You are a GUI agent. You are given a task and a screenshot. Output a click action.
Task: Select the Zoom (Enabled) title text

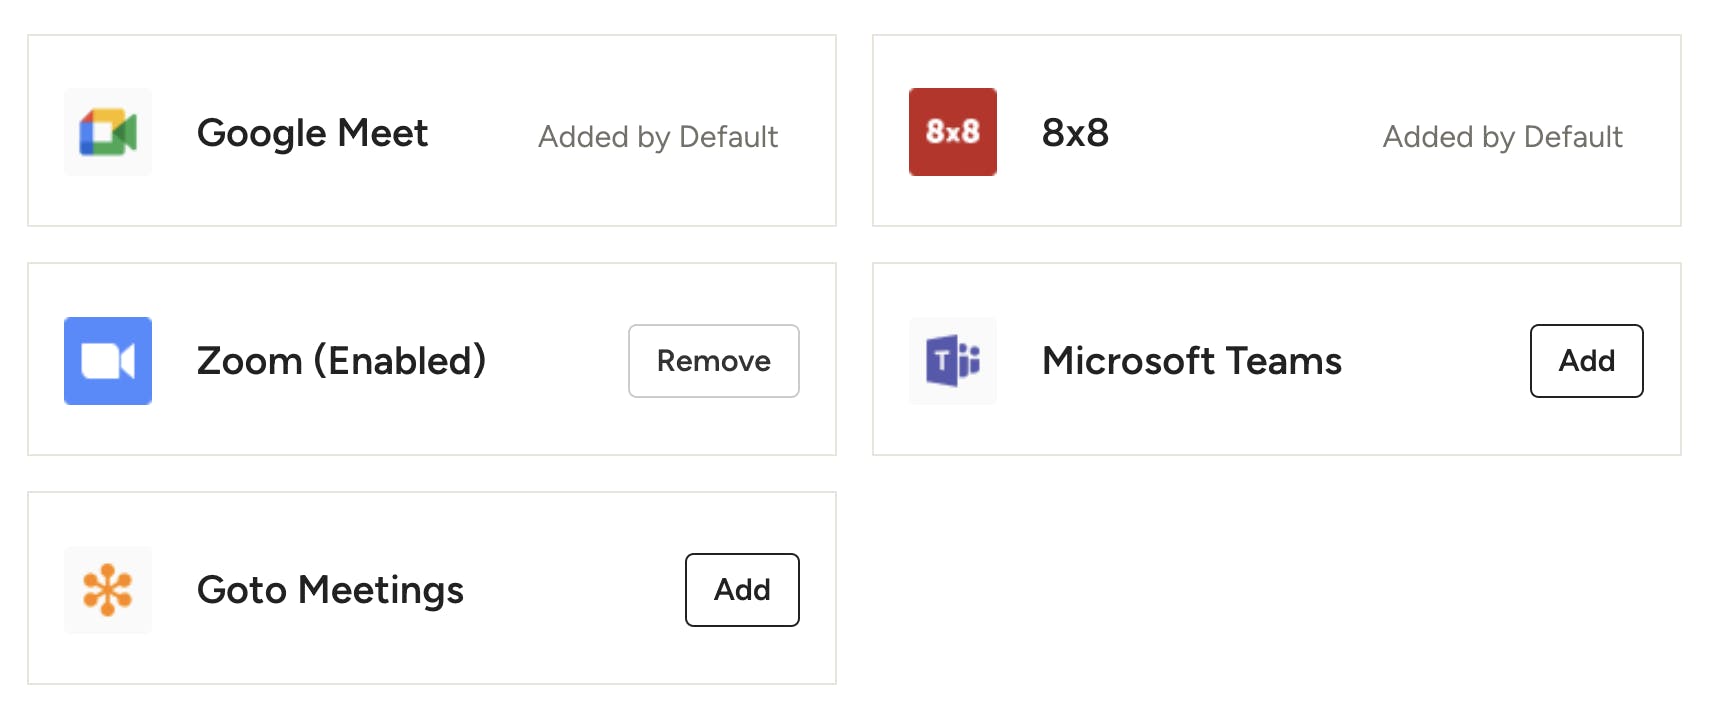coord(341,361)
